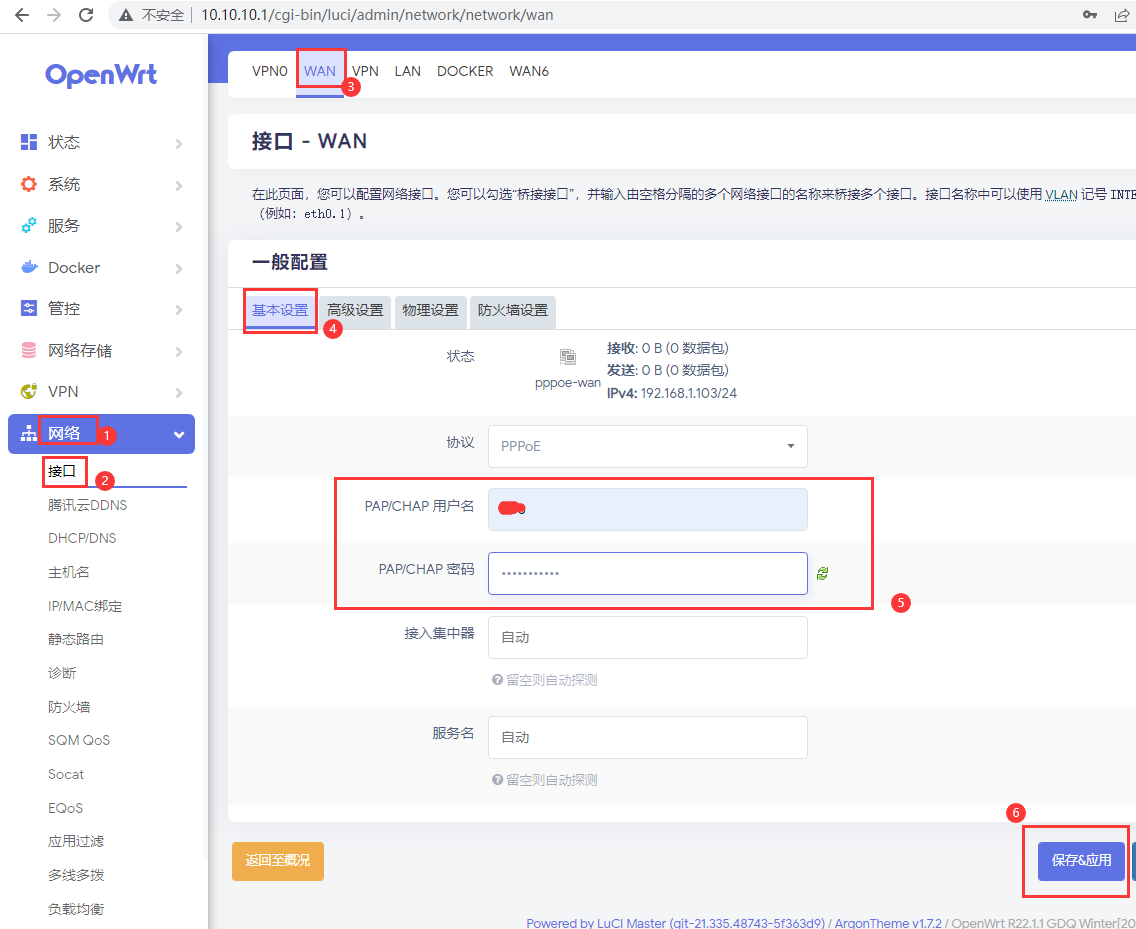Switch to the LAN interface tab
Viewport: 1136px width, 929px height.
click(407, 71)
